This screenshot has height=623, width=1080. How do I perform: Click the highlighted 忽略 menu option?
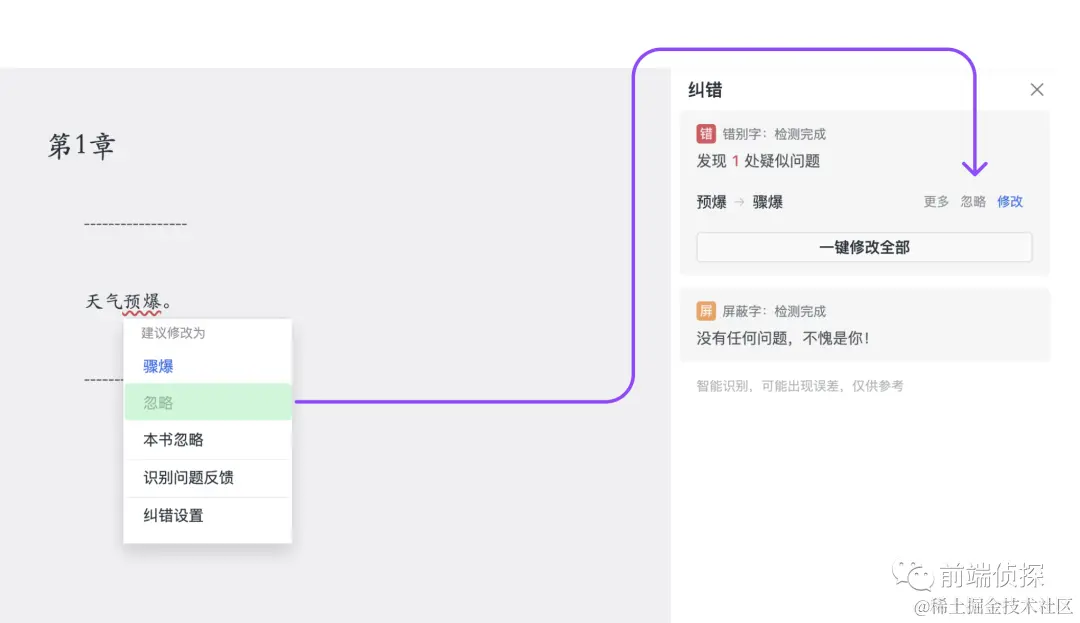(x=155, y=402)
